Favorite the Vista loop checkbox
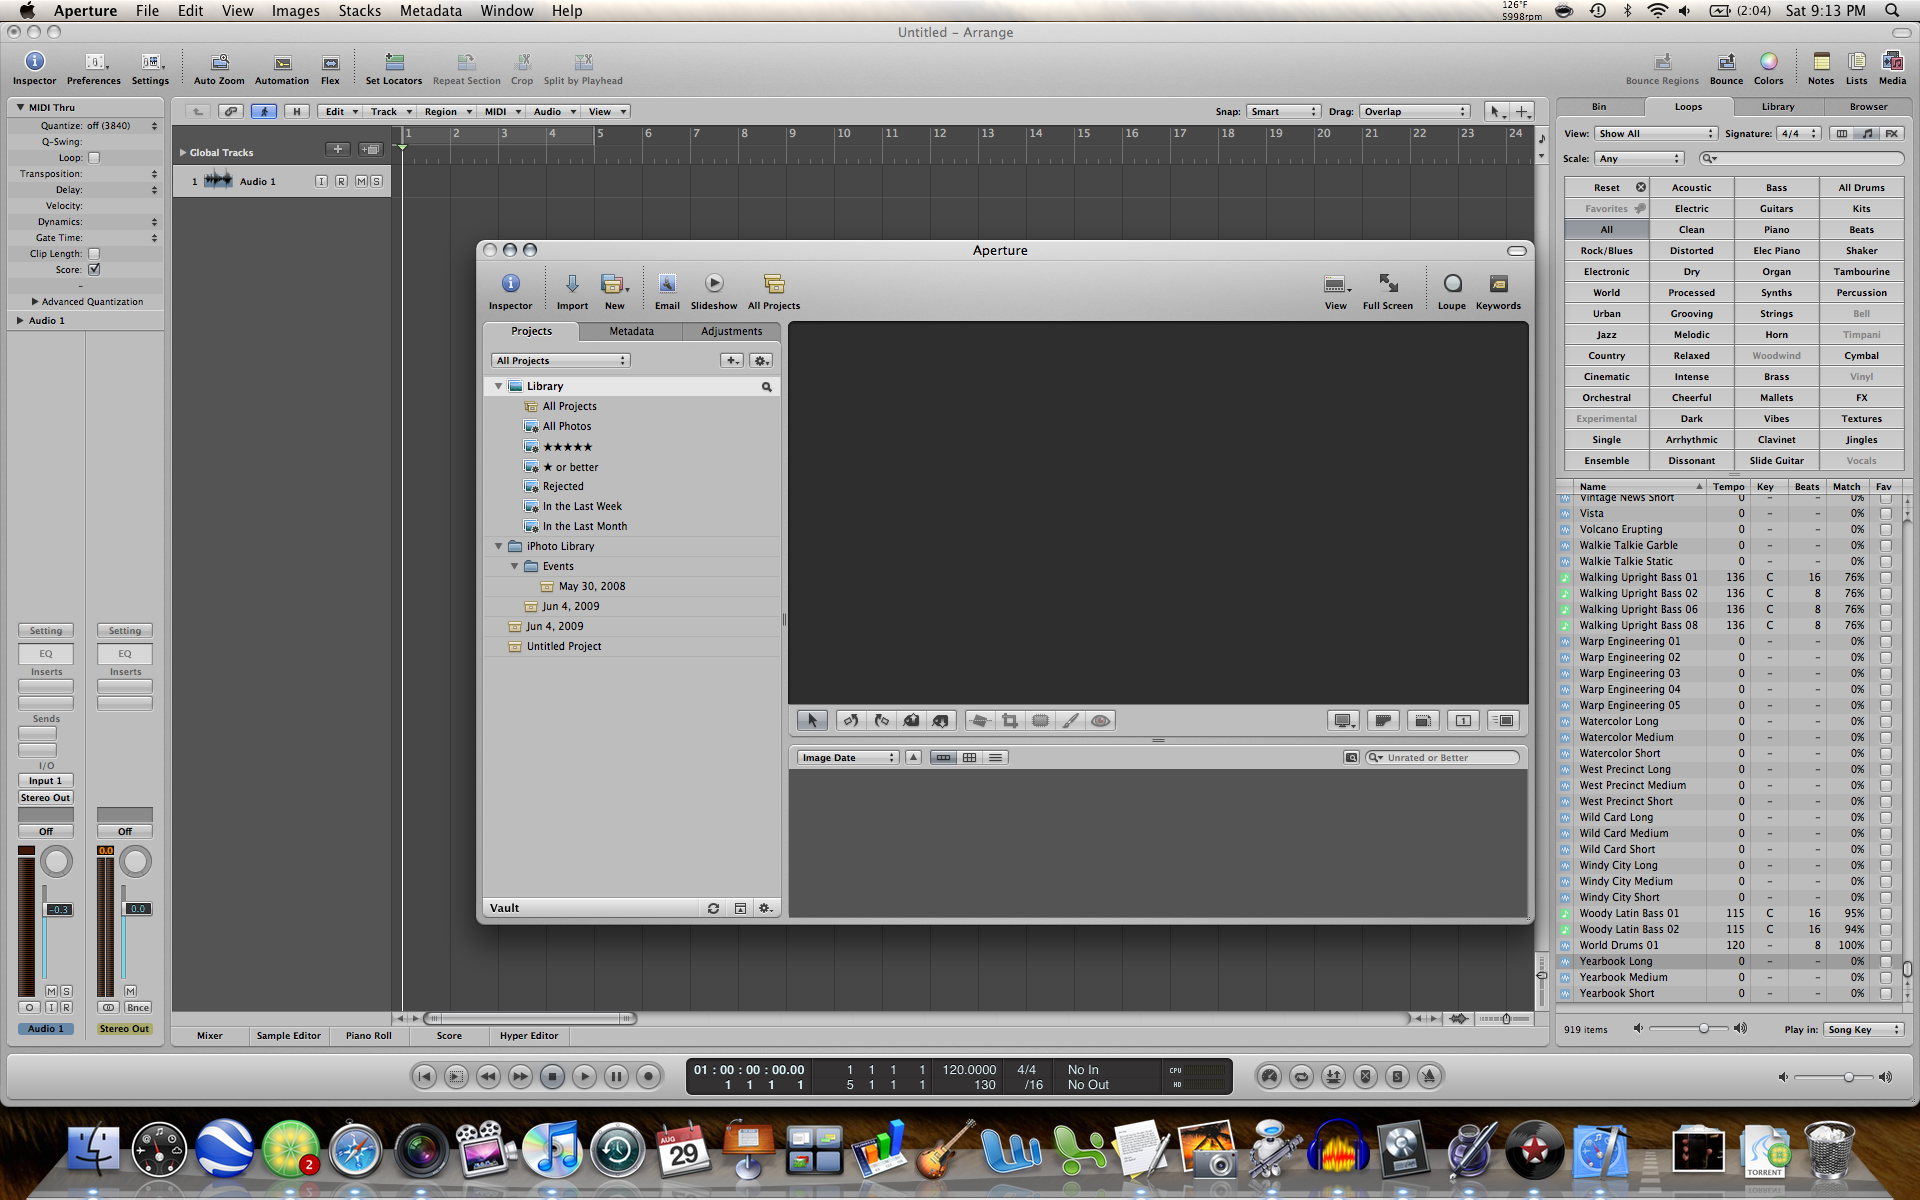This screenshot has width=1920, height=1200. point(1885,513)
